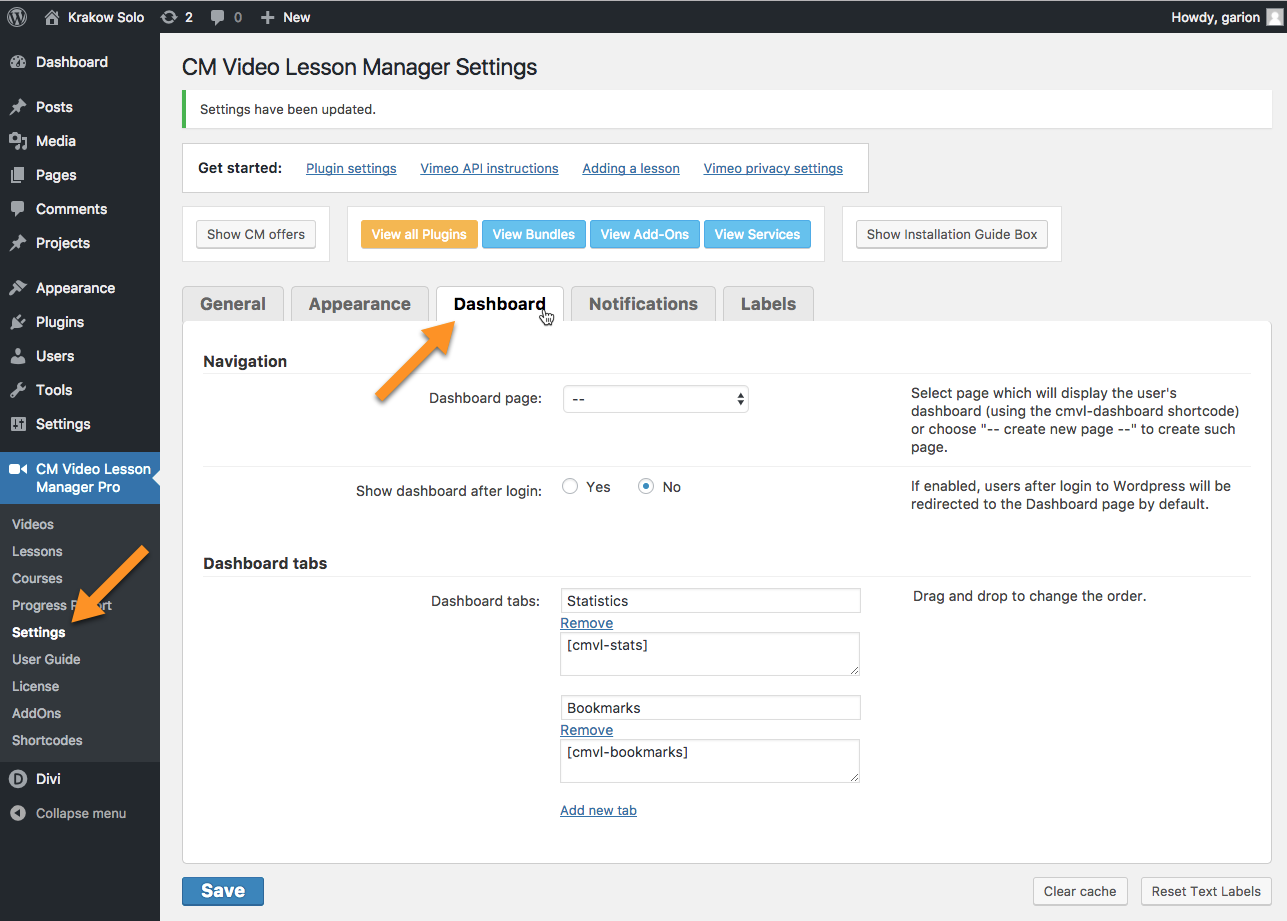Click the Settings sliders icon in sidebar
1287x921 pixels.
pos(18,424)
